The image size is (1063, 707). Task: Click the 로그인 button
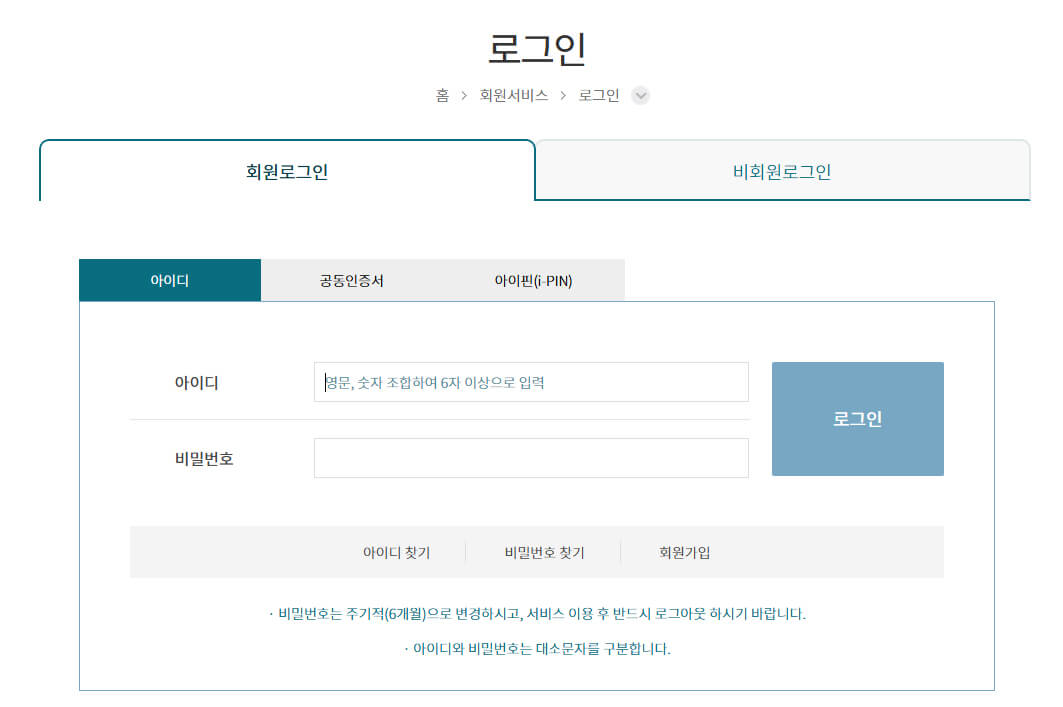[857, 418]
